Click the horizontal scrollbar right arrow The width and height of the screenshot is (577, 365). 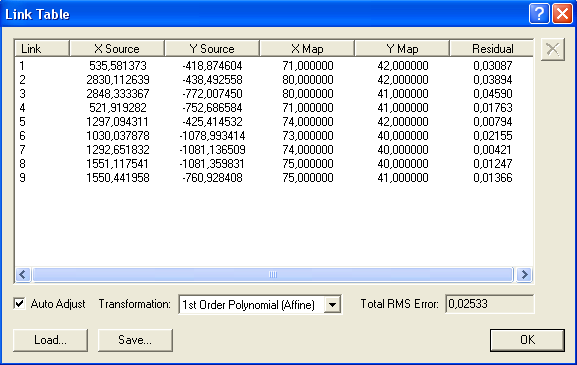click(x=524, y=274)
